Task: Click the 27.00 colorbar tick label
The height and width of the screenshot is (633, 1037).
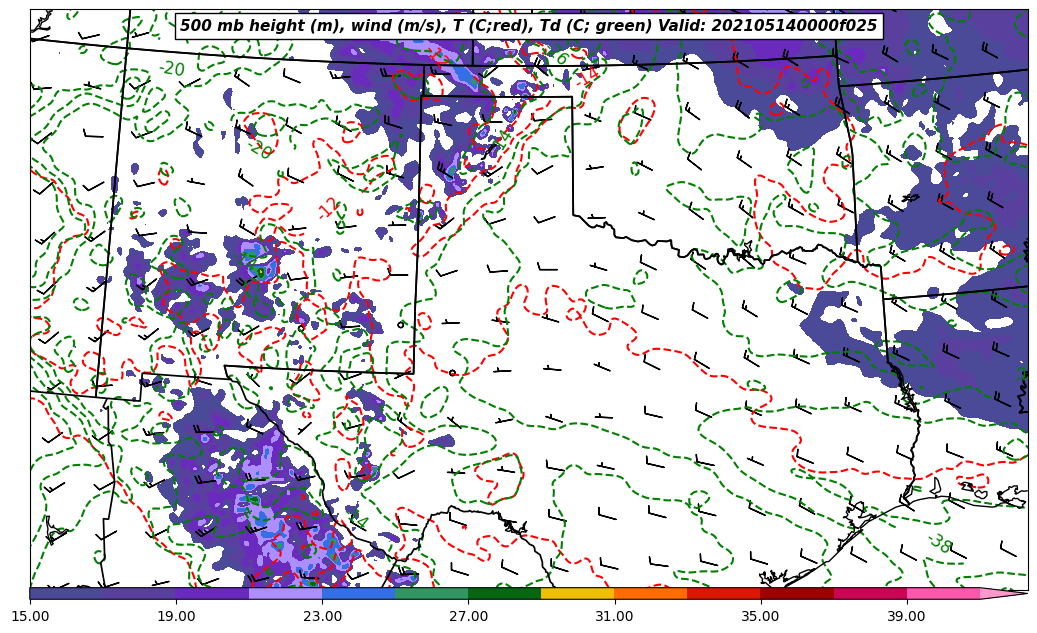Action: 468,616
